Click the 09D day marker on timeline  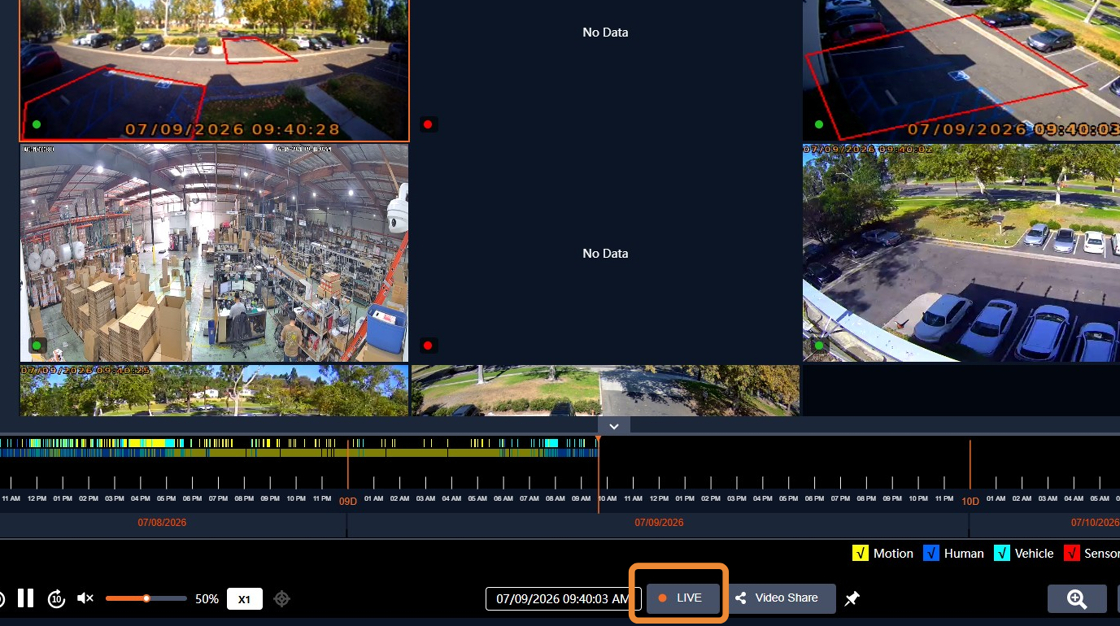tap(348, 501)
